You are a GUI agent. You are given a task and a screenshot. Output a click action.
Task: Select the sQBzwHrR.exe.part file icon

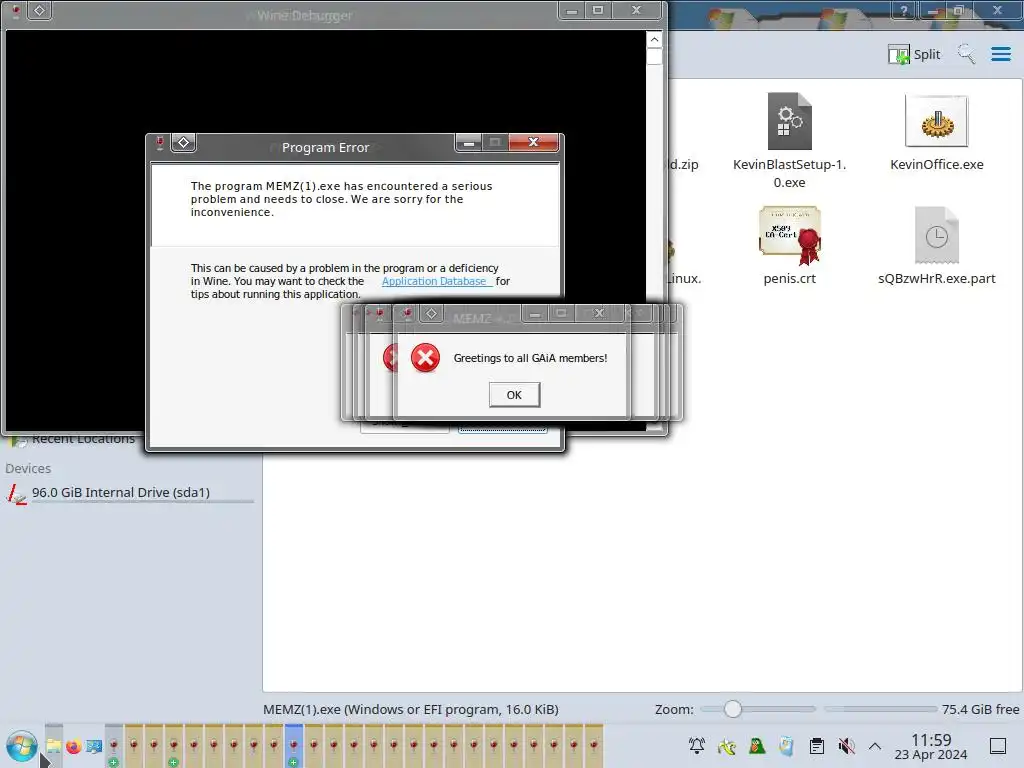(x=936, y=235)
